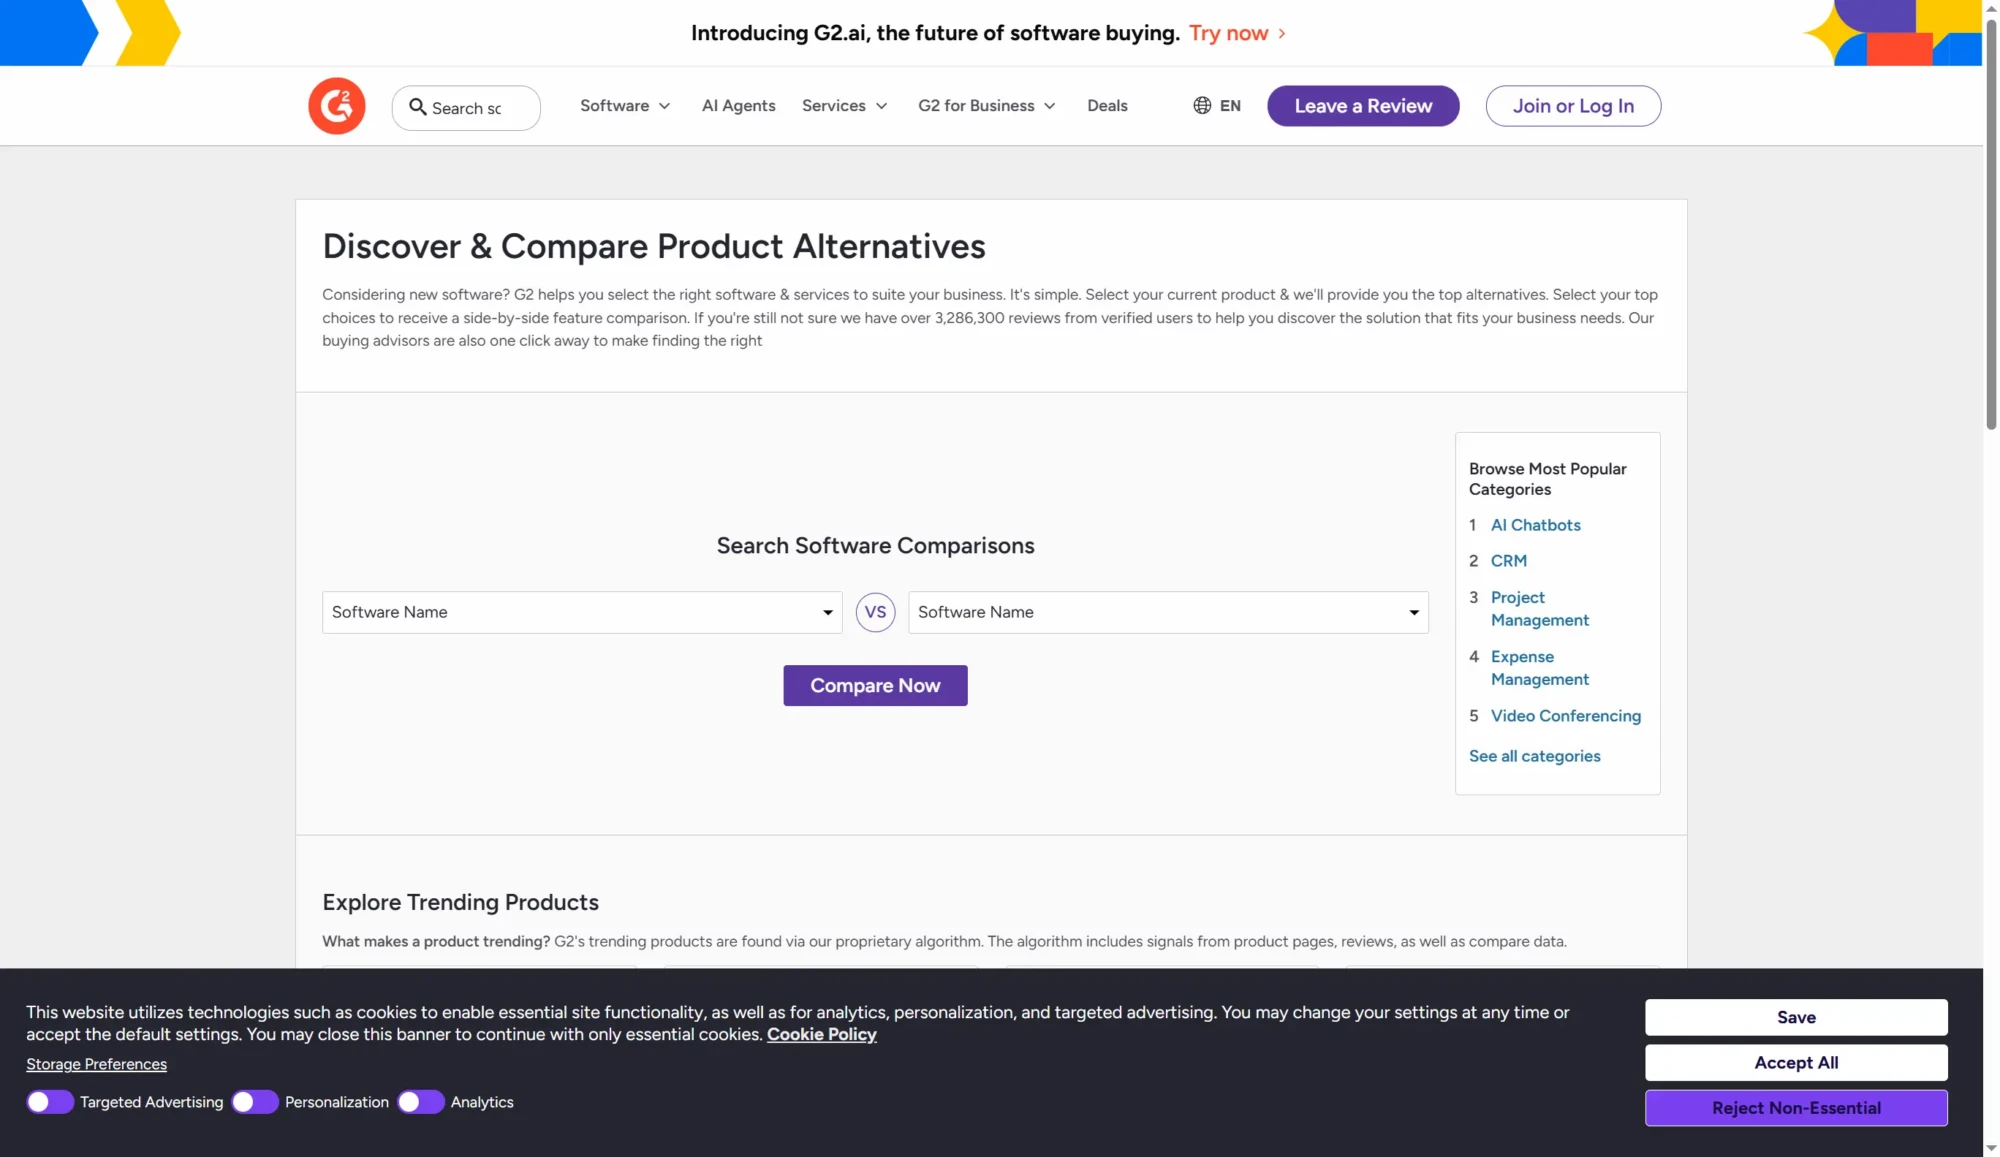Click See all categories link
Screen dimensions: 2000x1157
pos(1534,756)
